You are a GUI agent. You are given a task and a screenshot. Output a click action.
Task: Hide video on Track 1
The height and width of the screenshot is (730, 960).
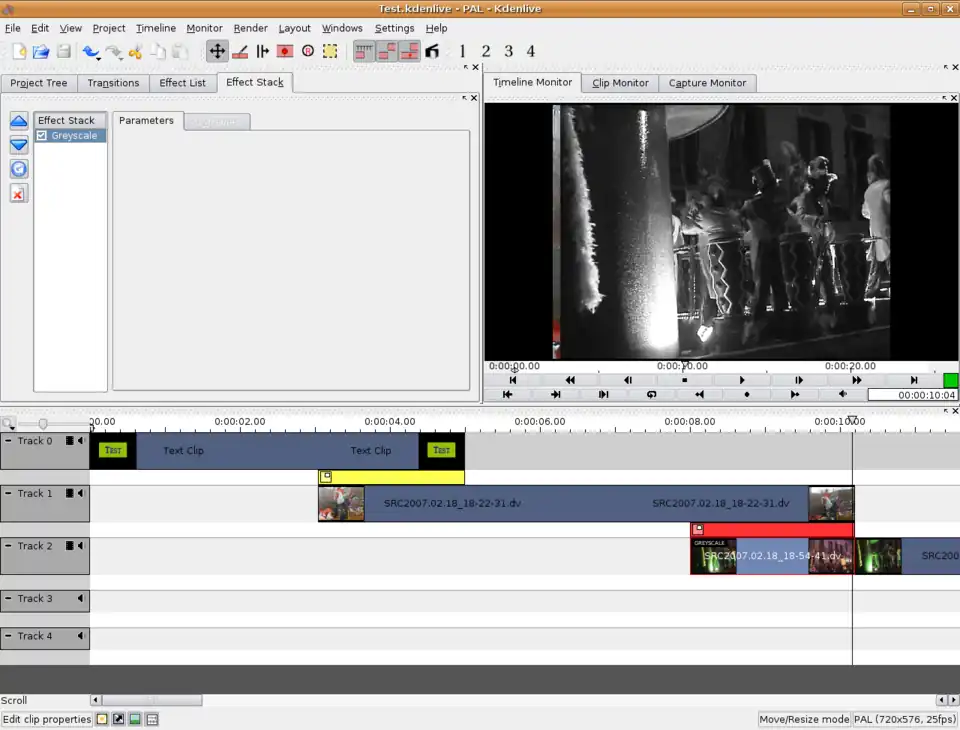point(70,494)
